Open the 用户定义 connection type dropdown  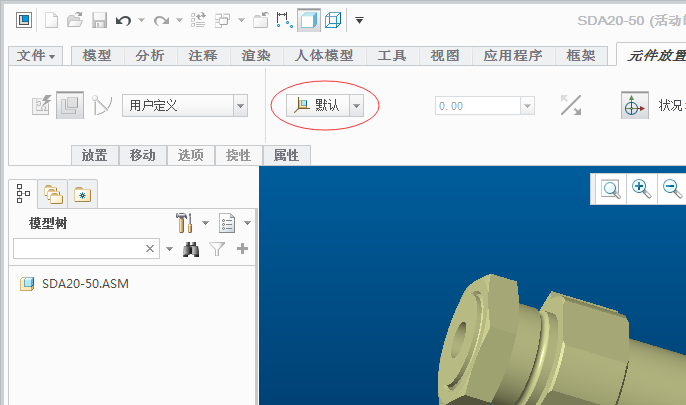click(185, 105)
